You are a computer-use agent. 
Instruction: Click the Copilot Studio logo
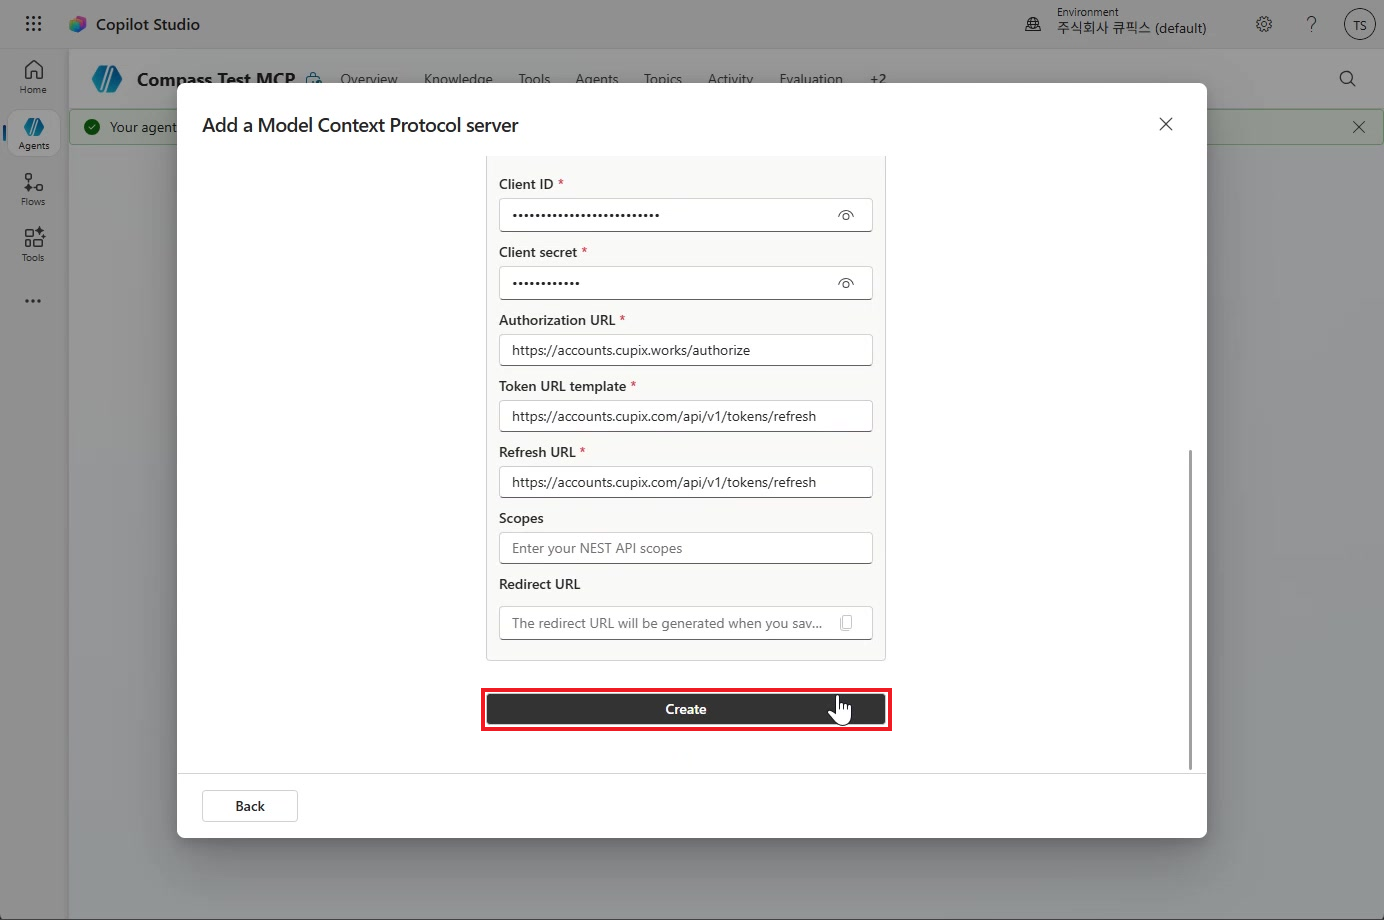78,24
